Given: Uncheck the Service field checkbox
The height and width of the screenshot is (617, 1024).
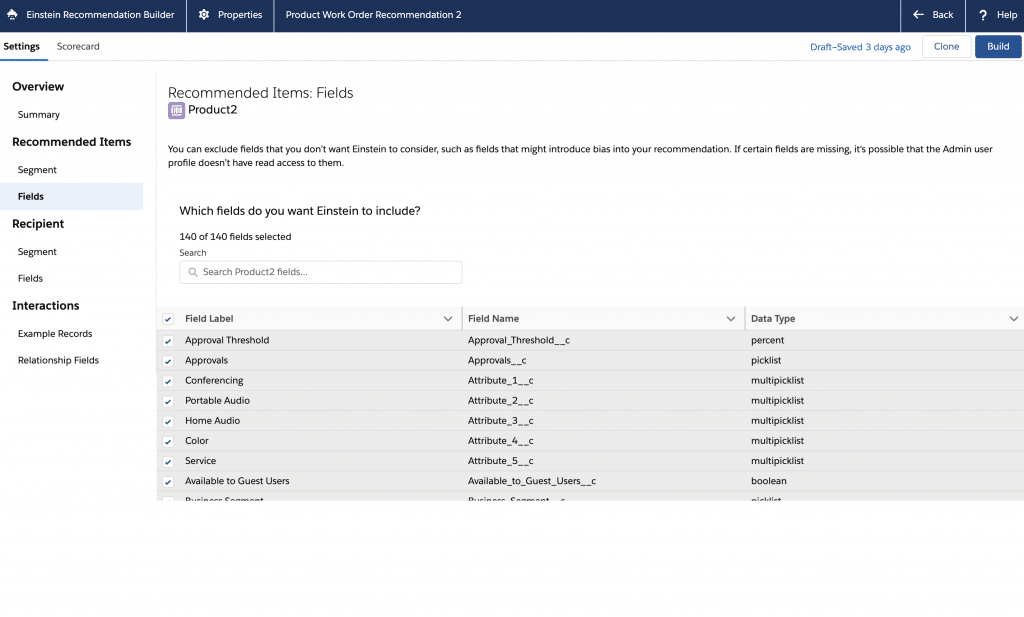Looking at the screenshot, I should click(168, 462).
